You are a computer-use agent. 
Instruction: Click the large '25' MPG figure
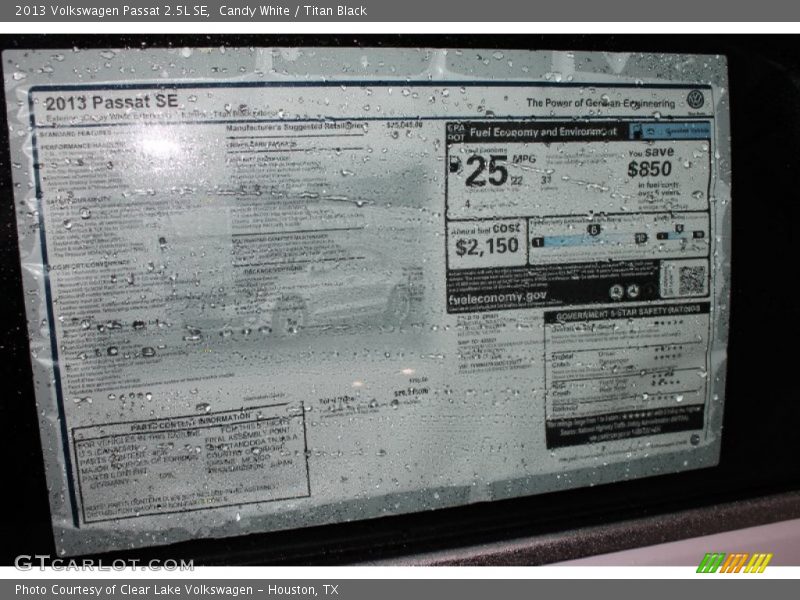tap(487, 171)
